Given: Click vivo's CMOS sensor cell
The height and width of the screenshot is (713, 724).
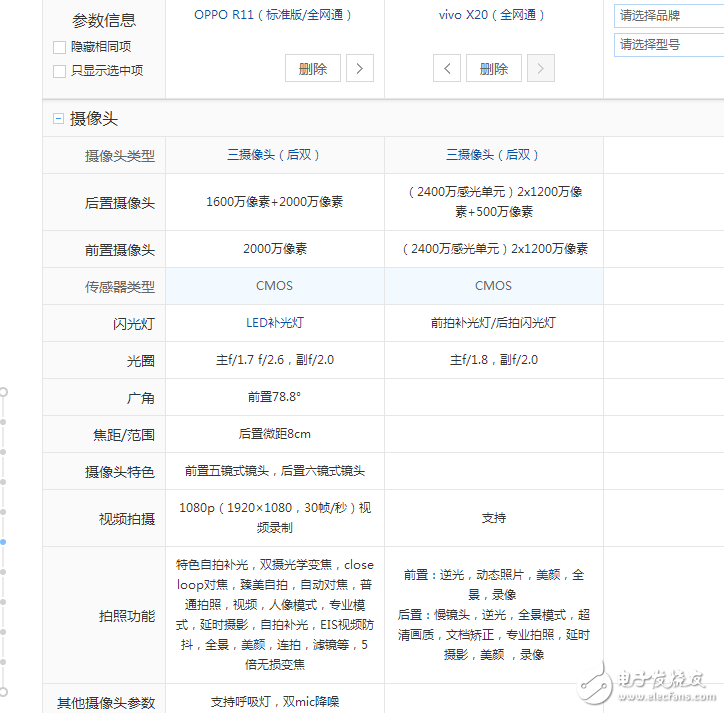Looking at the screenshot, I should point(494,286).
